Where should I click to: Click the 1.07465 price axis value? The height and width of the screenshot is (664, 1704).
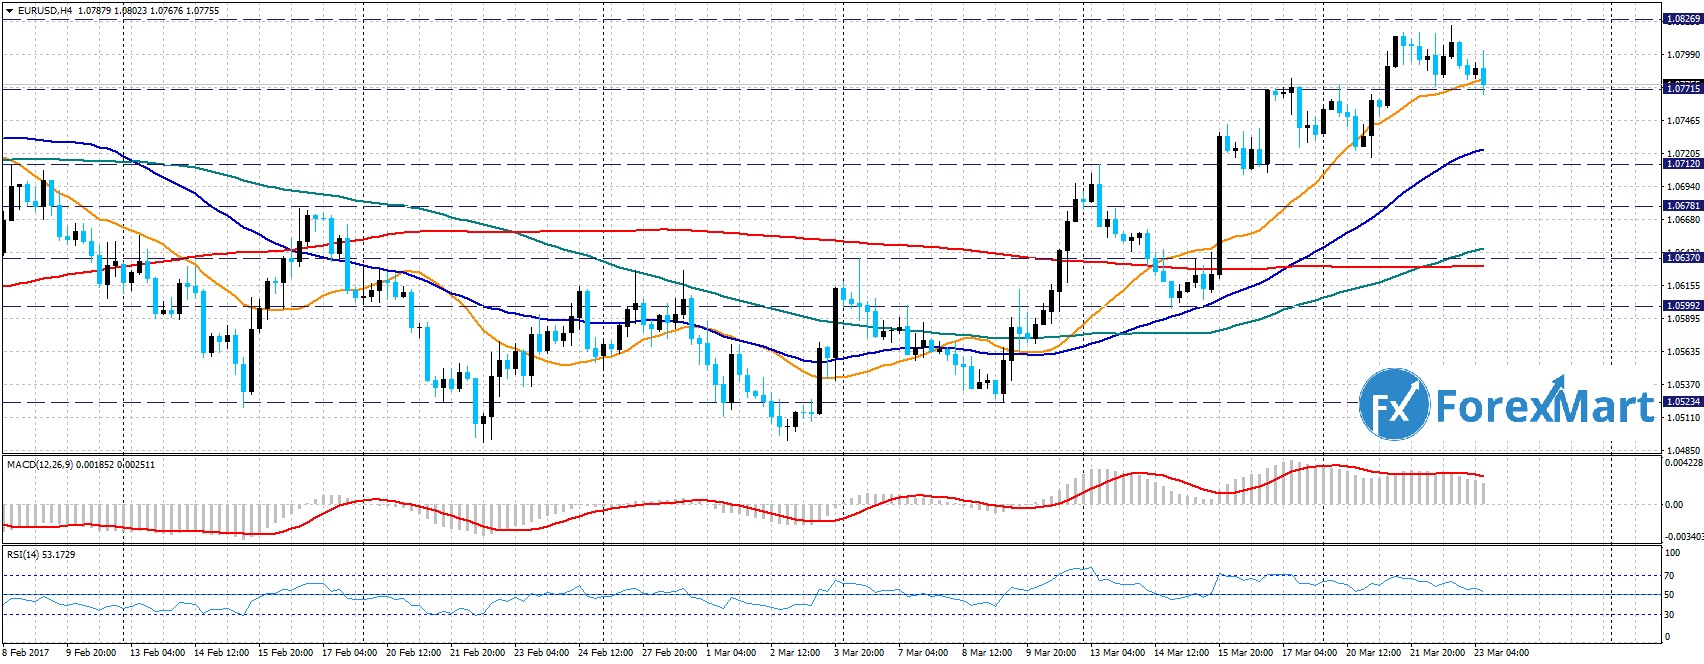1681,121
